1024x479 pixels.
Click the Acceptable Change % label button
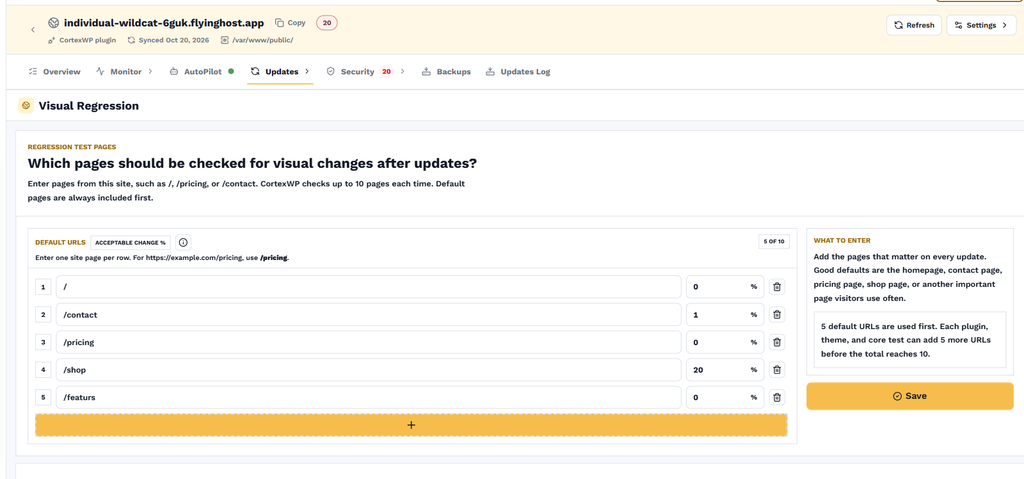tap(131, 242)
